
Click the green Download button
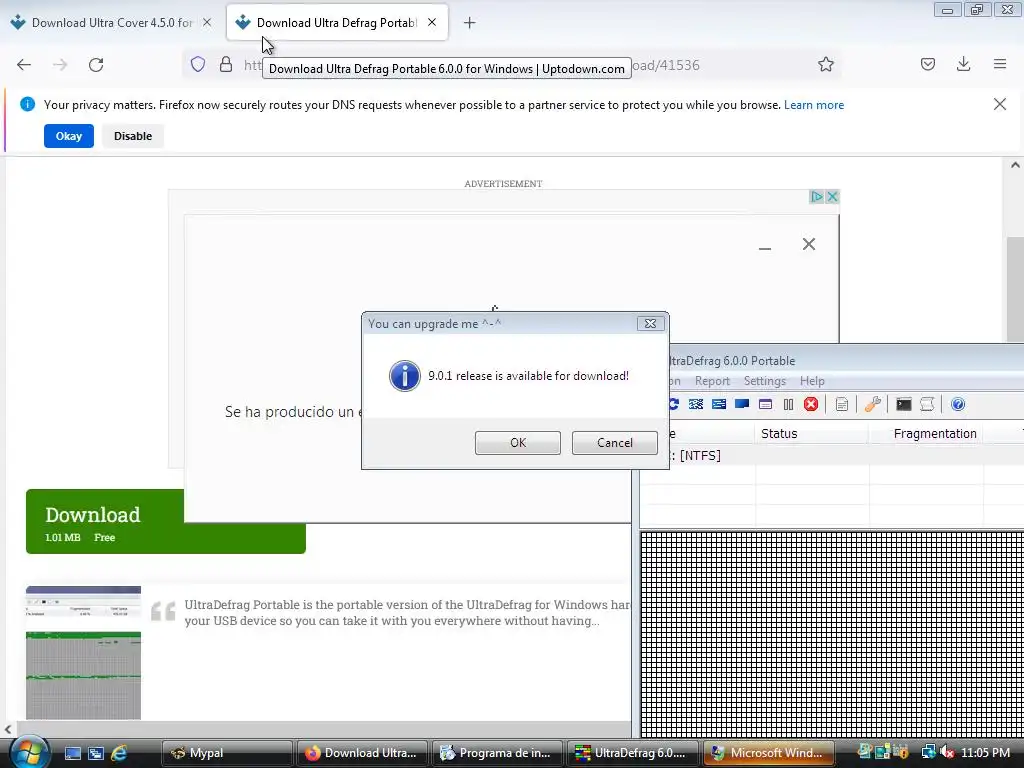[x=104, y=521]
